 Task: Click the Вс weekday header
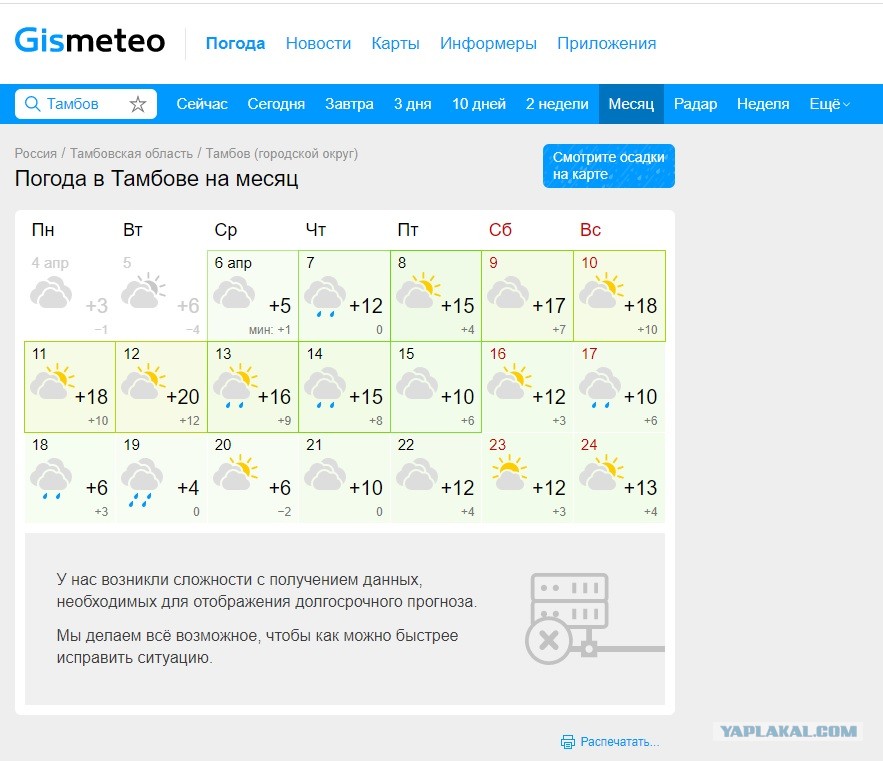point(590,230)
